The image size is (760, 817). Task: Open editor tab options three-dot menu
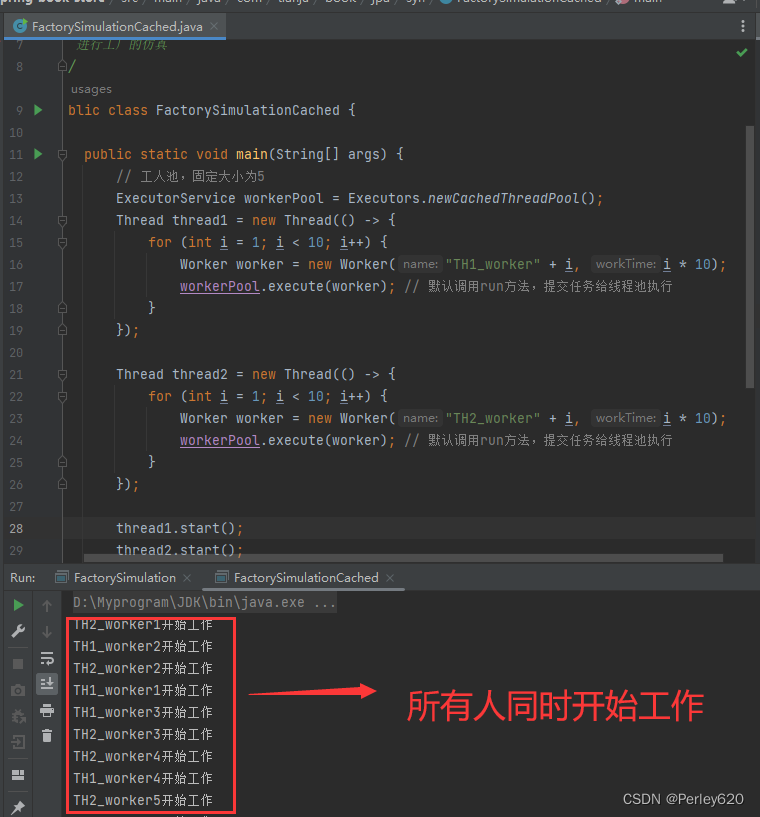tap(743, 26)
